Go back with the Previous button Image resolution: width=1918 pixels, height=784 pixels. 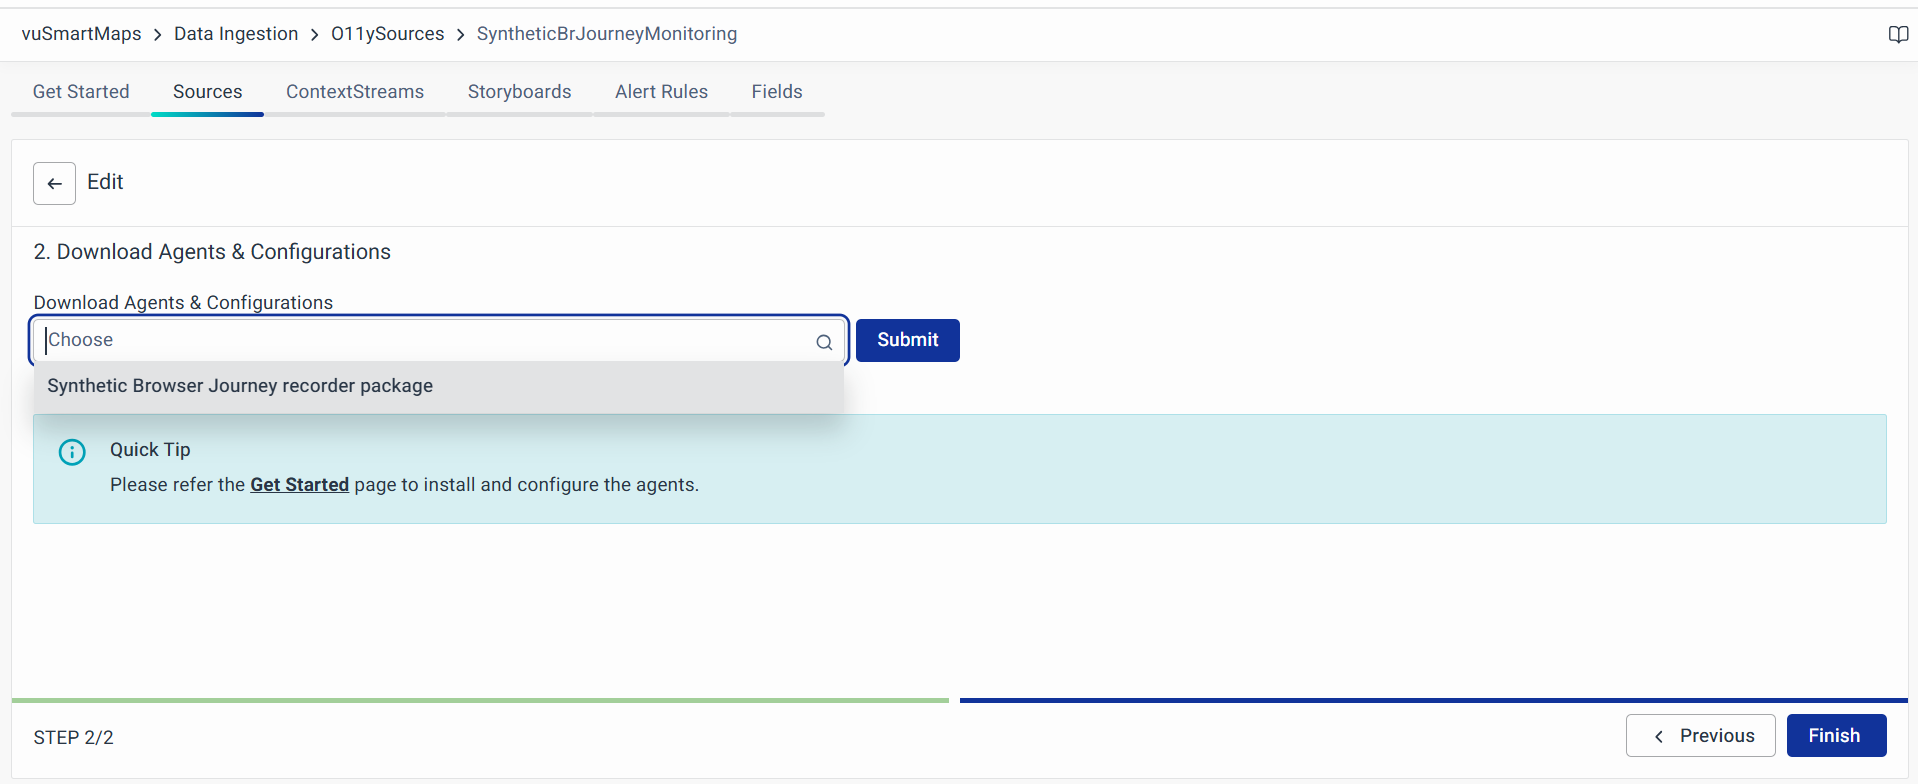[x=1700, y=736]
